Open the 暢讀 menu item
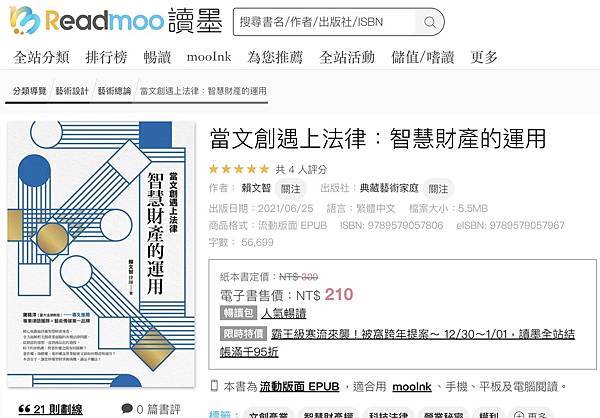The height and width of the screenshot is (418, 600). coord(157,57)
